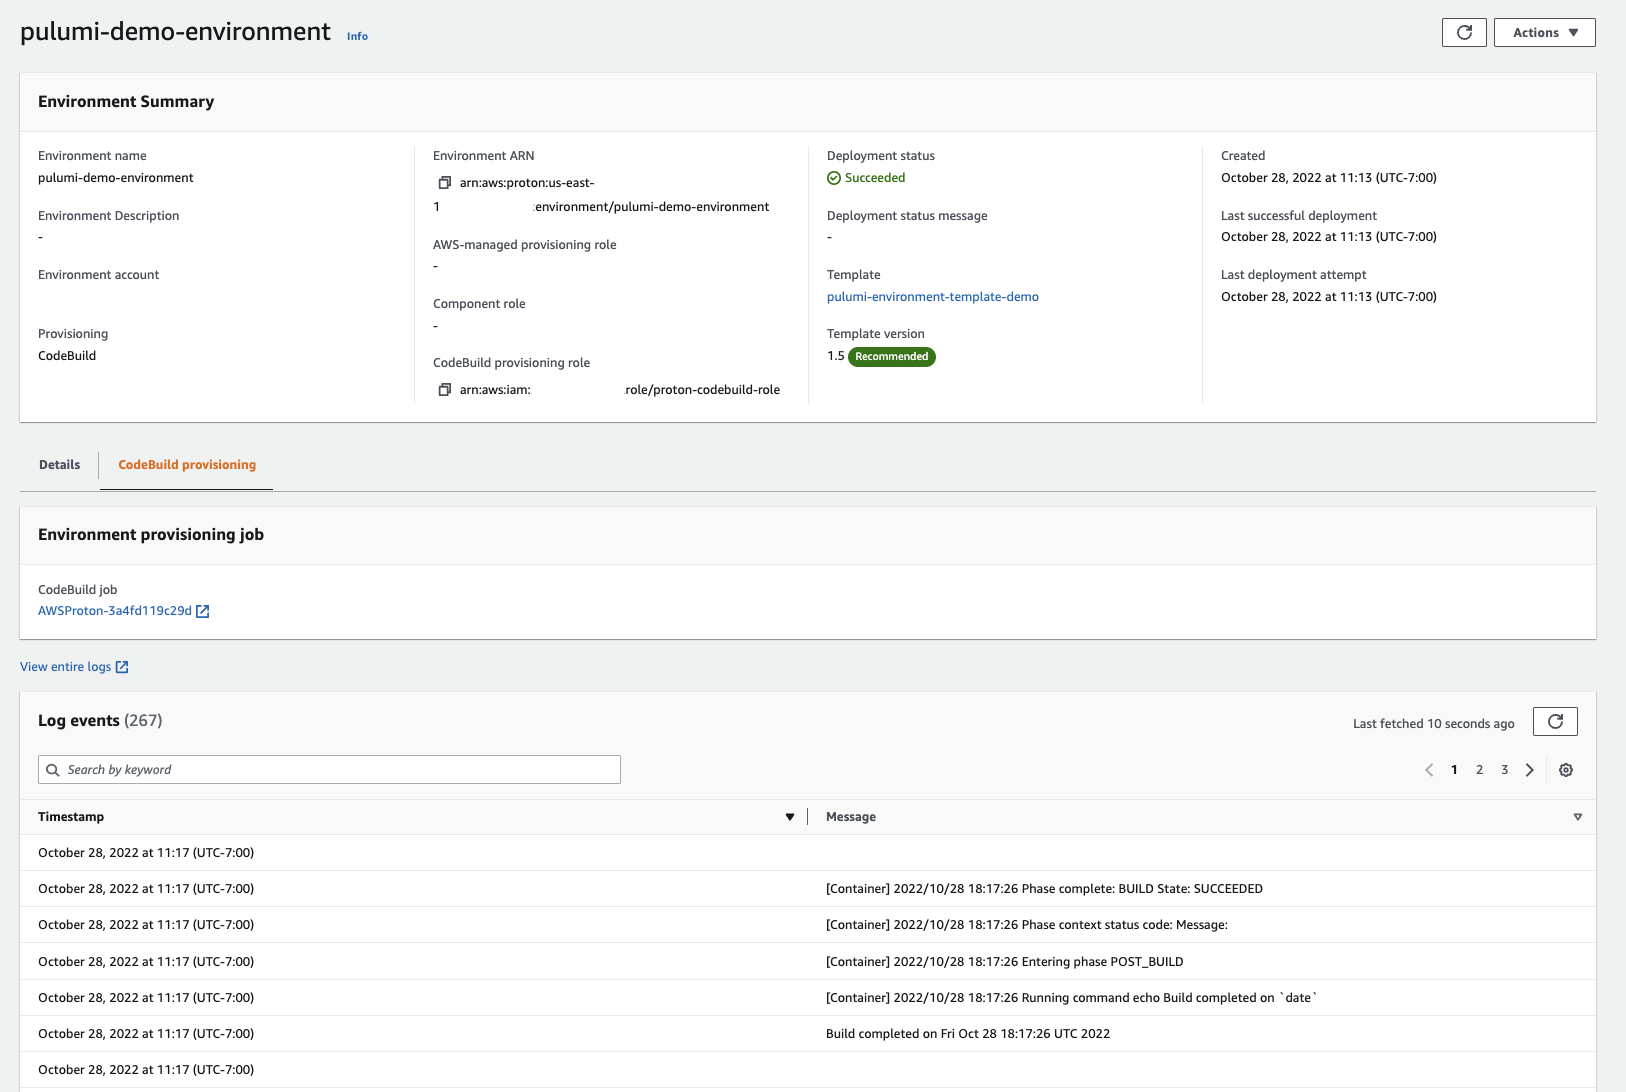The image size is (1626, 1092).
Task: Click the Succeeded deployment status icon
Action: tap(834, 178)
